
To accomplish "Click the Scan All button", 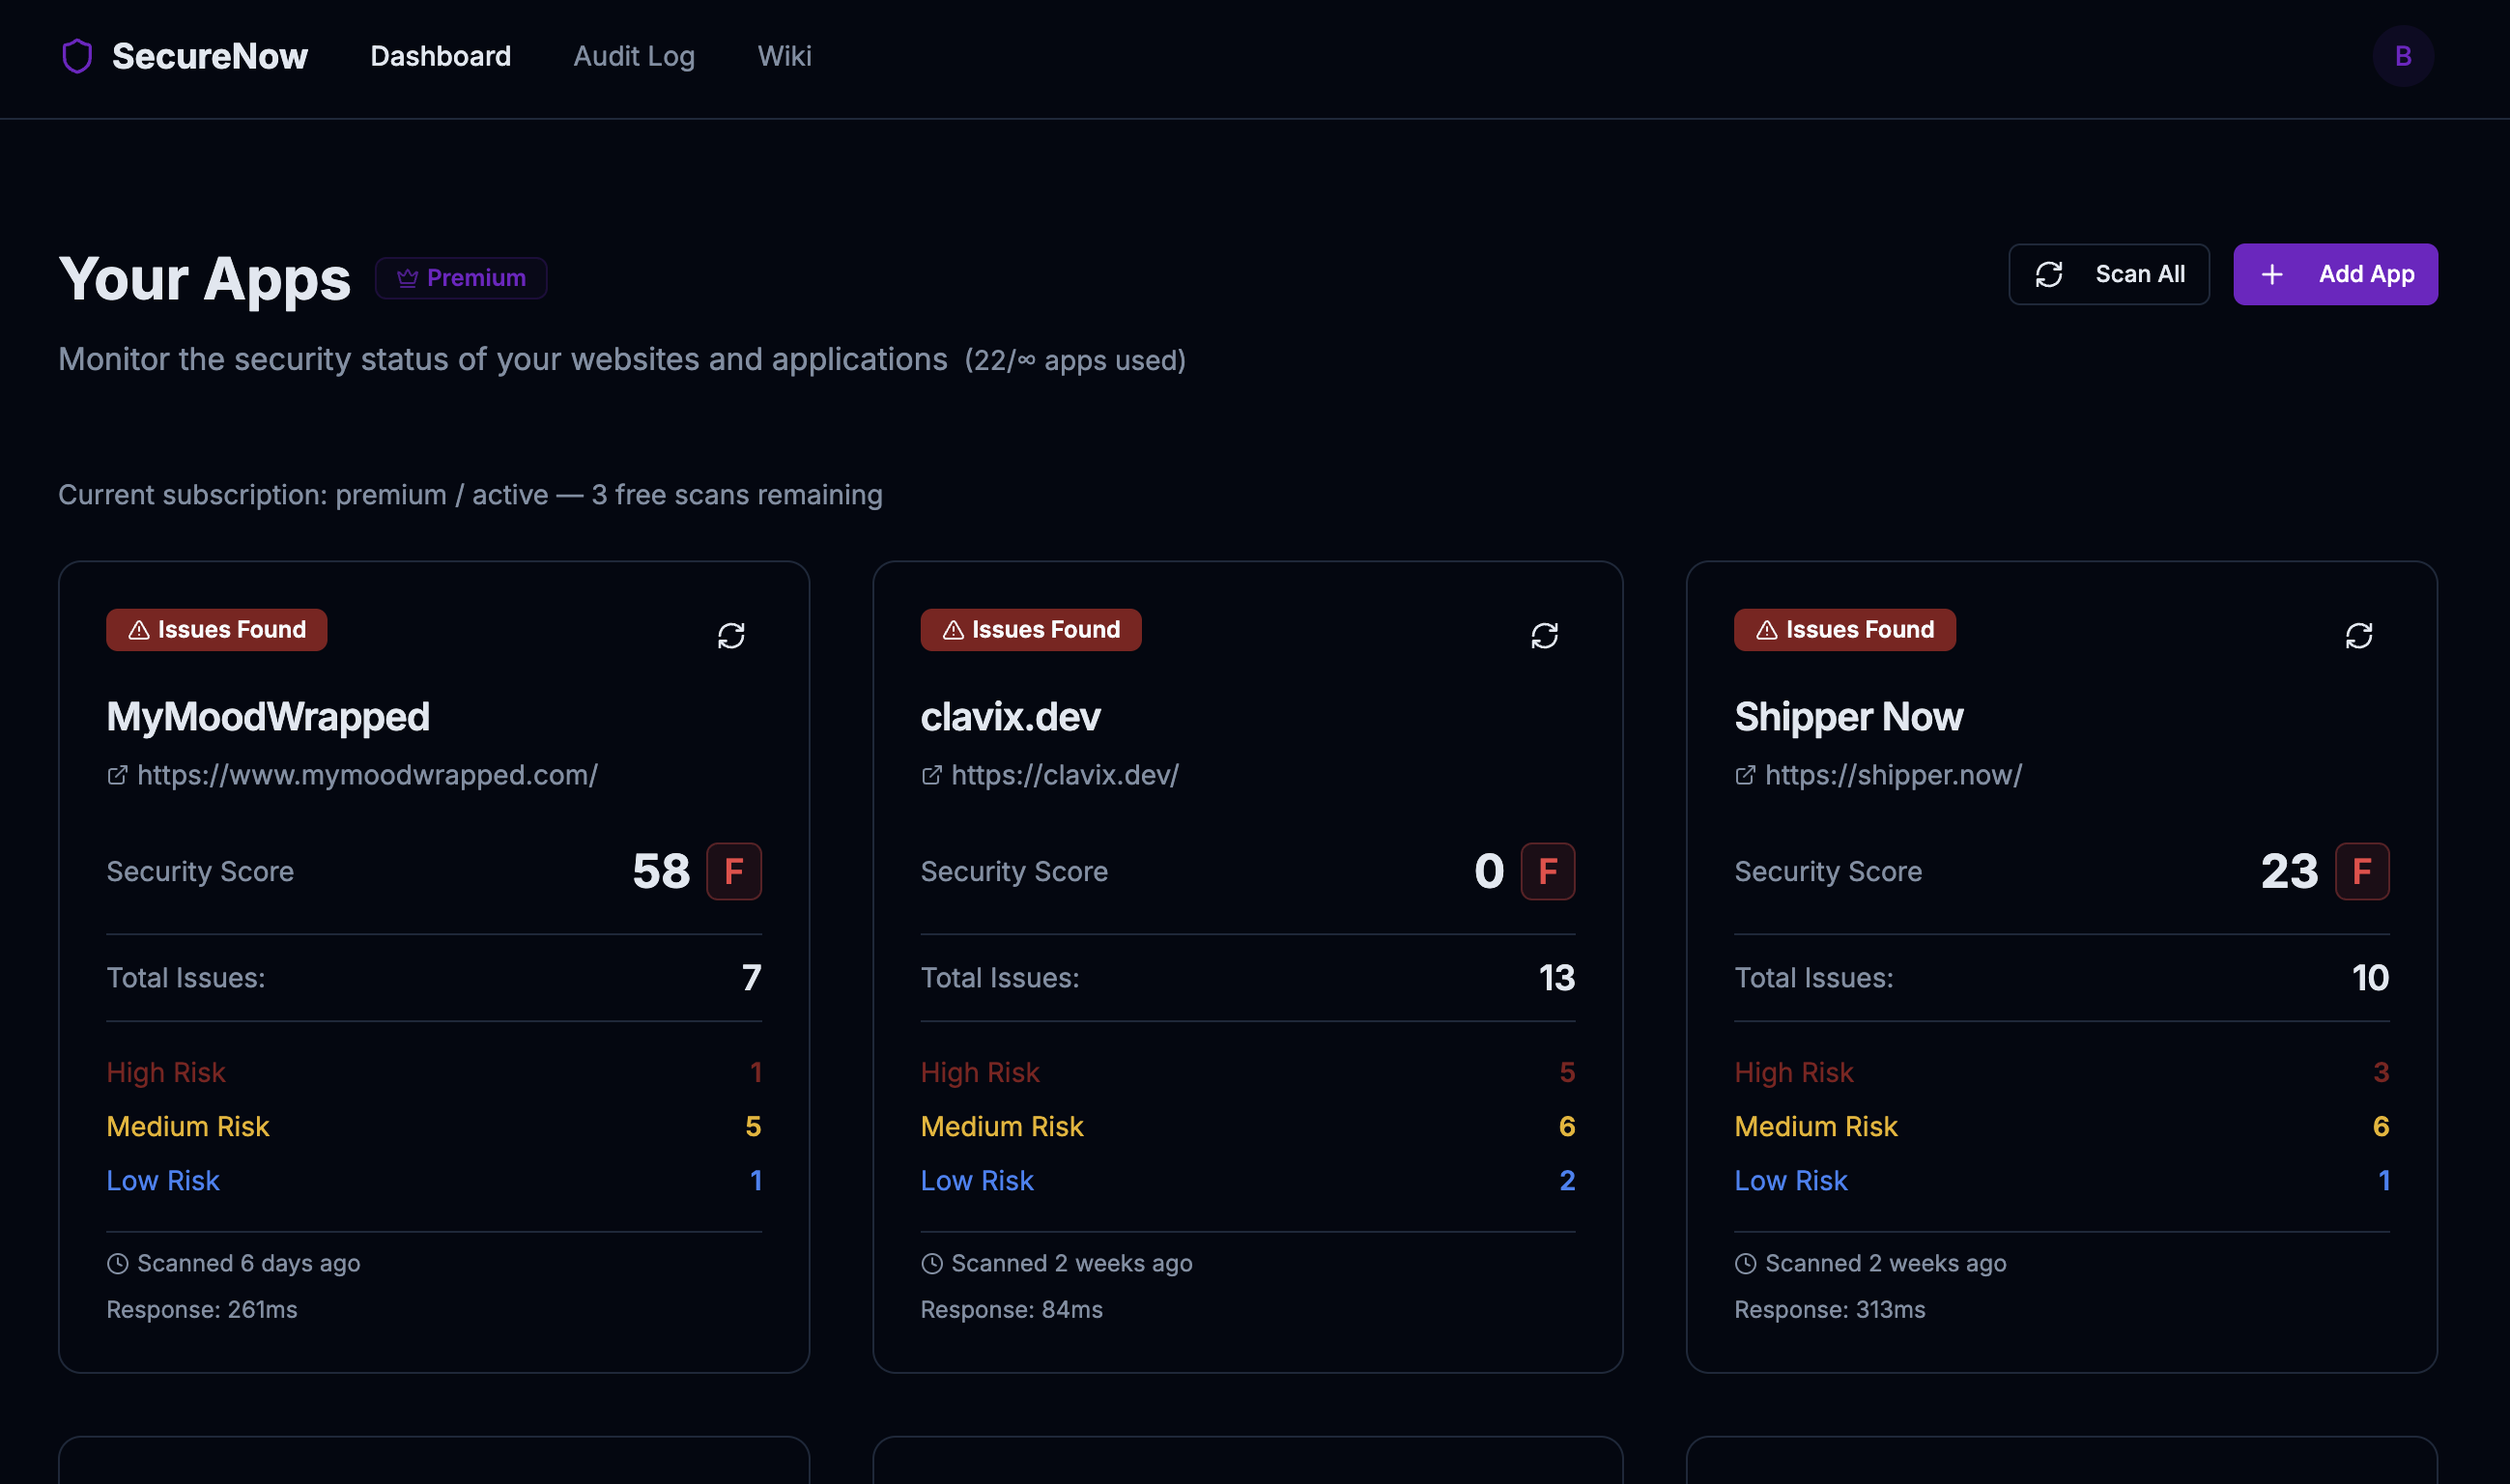I will tap(2108, 274).
